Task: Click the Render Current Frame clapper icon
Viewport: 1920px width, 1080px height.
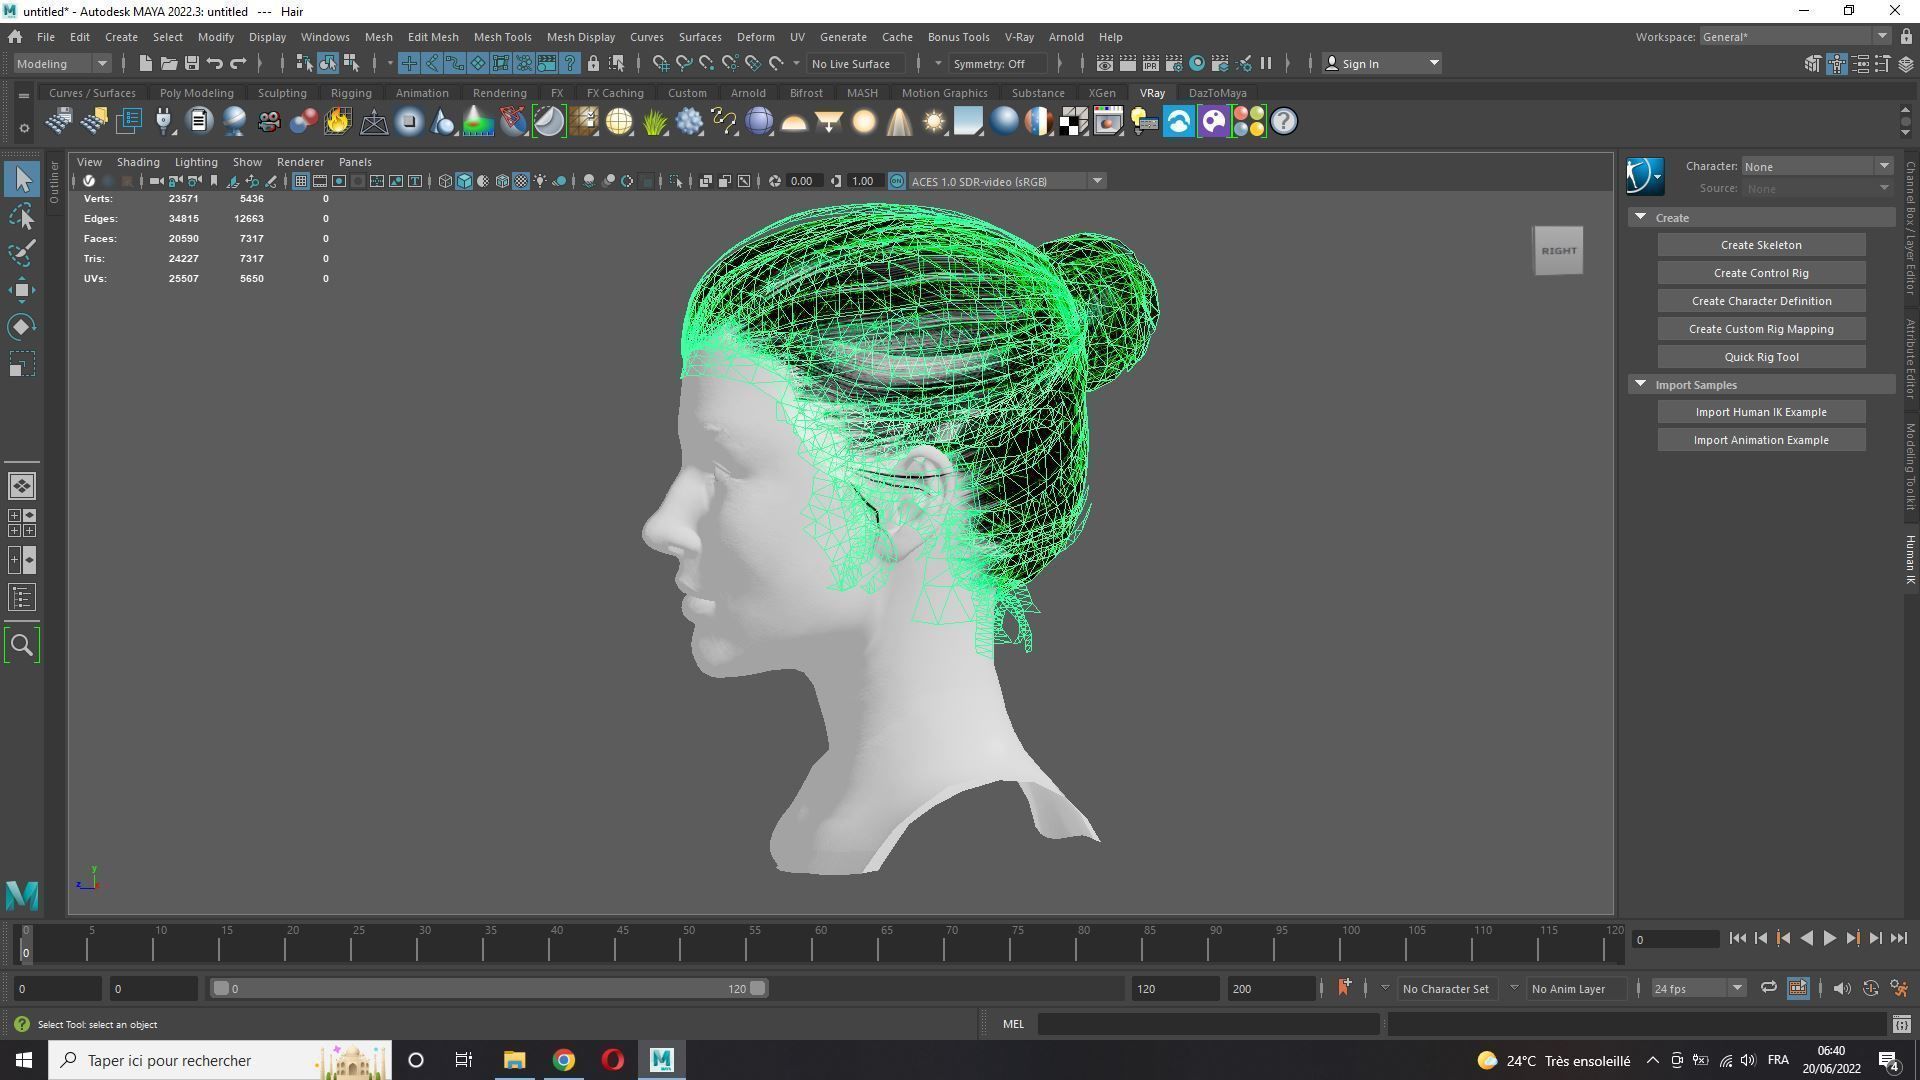Action: click(x=1127, y=63)
